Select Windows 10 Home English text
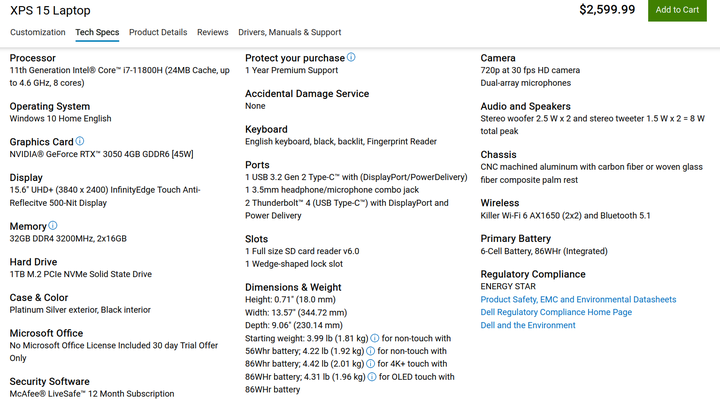The image size is (720, 399). [x=61, y=118]
